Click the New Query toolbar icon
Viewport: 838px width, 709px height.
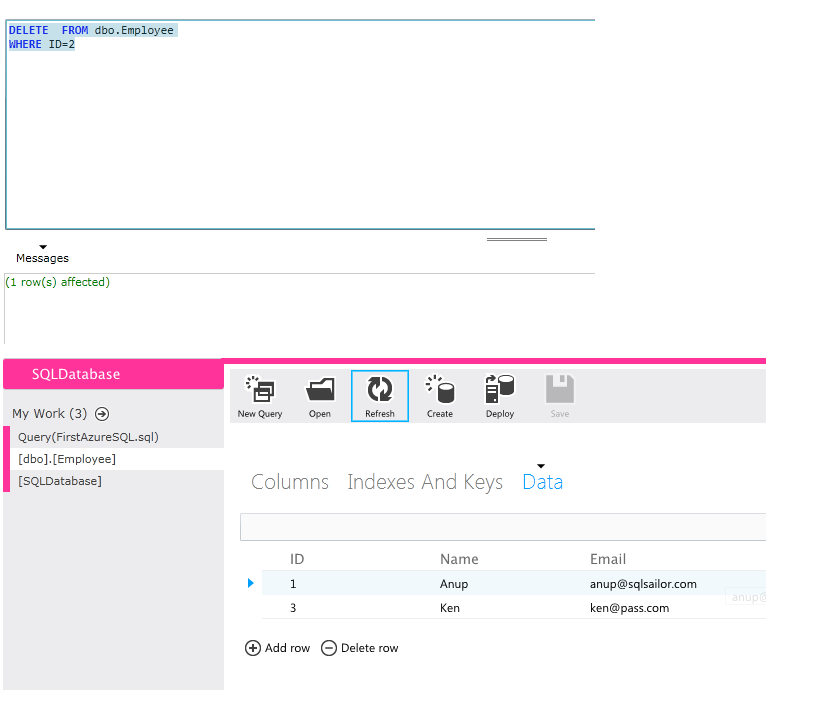point(260,390)
